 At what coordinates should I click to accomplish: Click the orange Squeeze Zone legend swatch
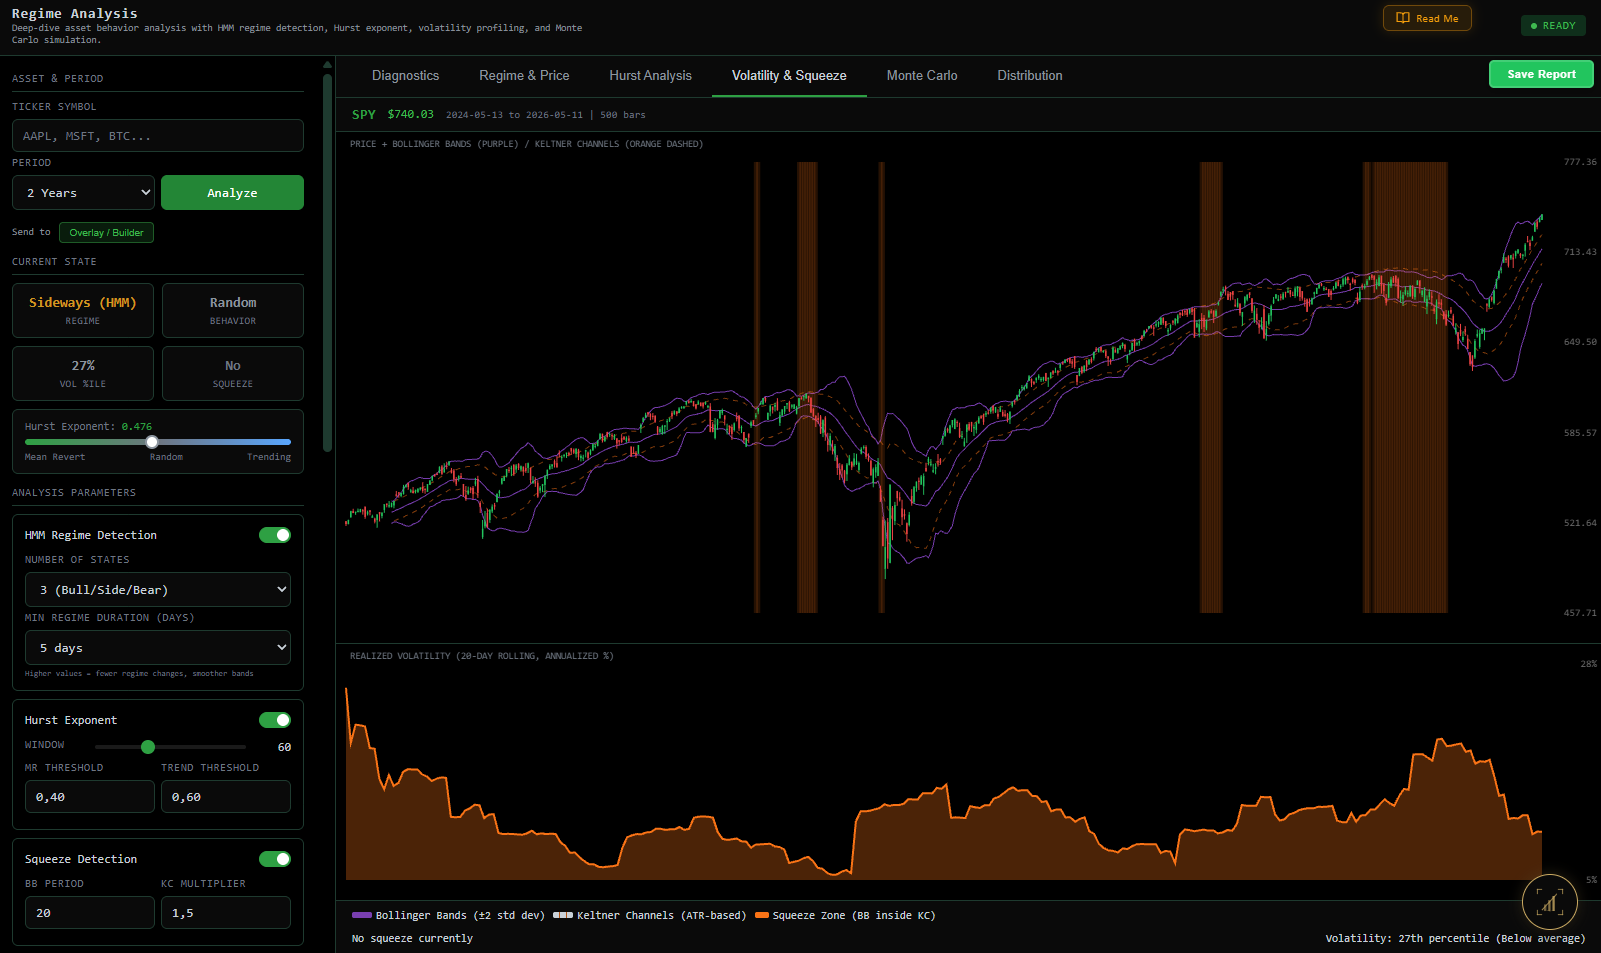click(x=762, y=915)
